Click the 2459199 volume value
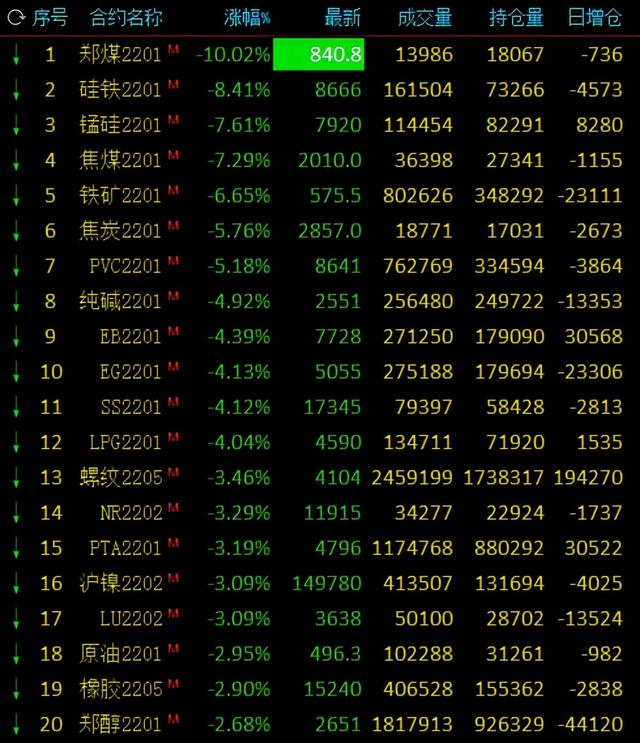 coord(412,477)
